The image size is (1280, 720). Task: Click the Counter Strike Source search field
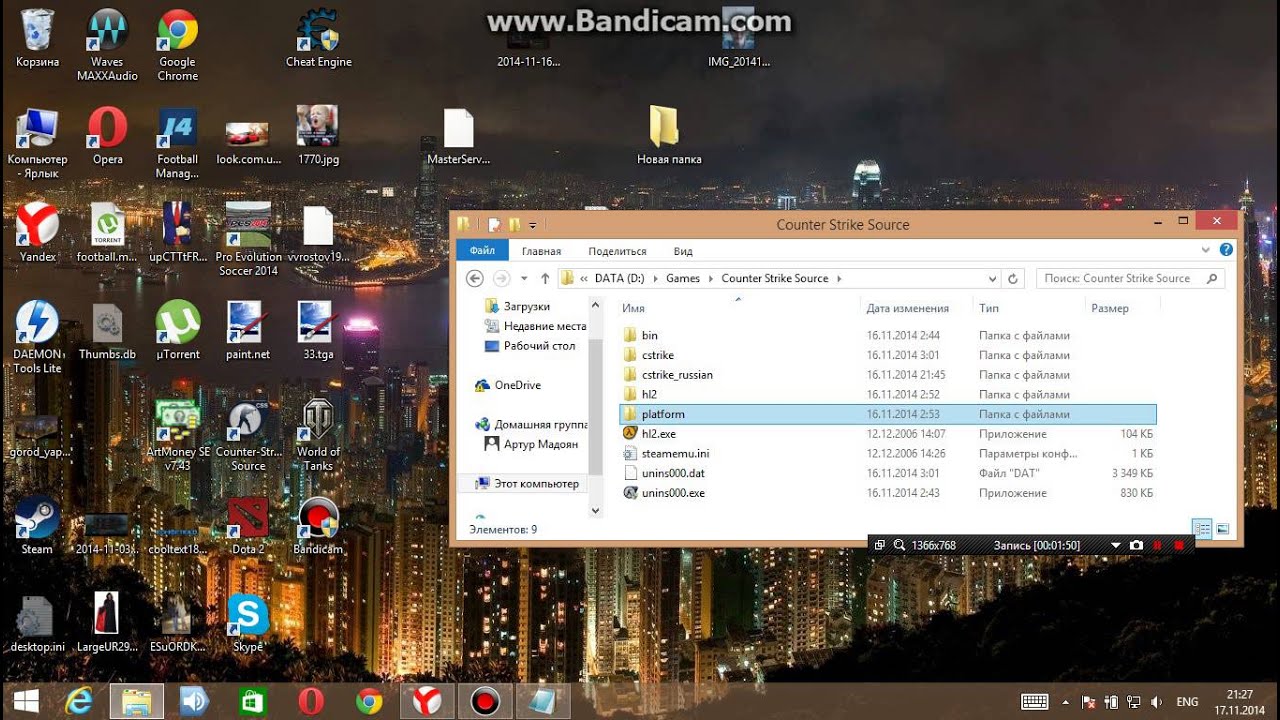tap(1130, 279)
